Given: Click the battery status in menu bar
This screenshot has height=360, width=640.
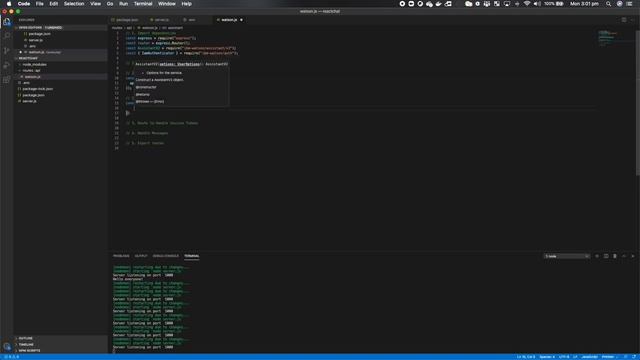Looking at the screenshot, I should pyautogui.click(x=554, y=4).
